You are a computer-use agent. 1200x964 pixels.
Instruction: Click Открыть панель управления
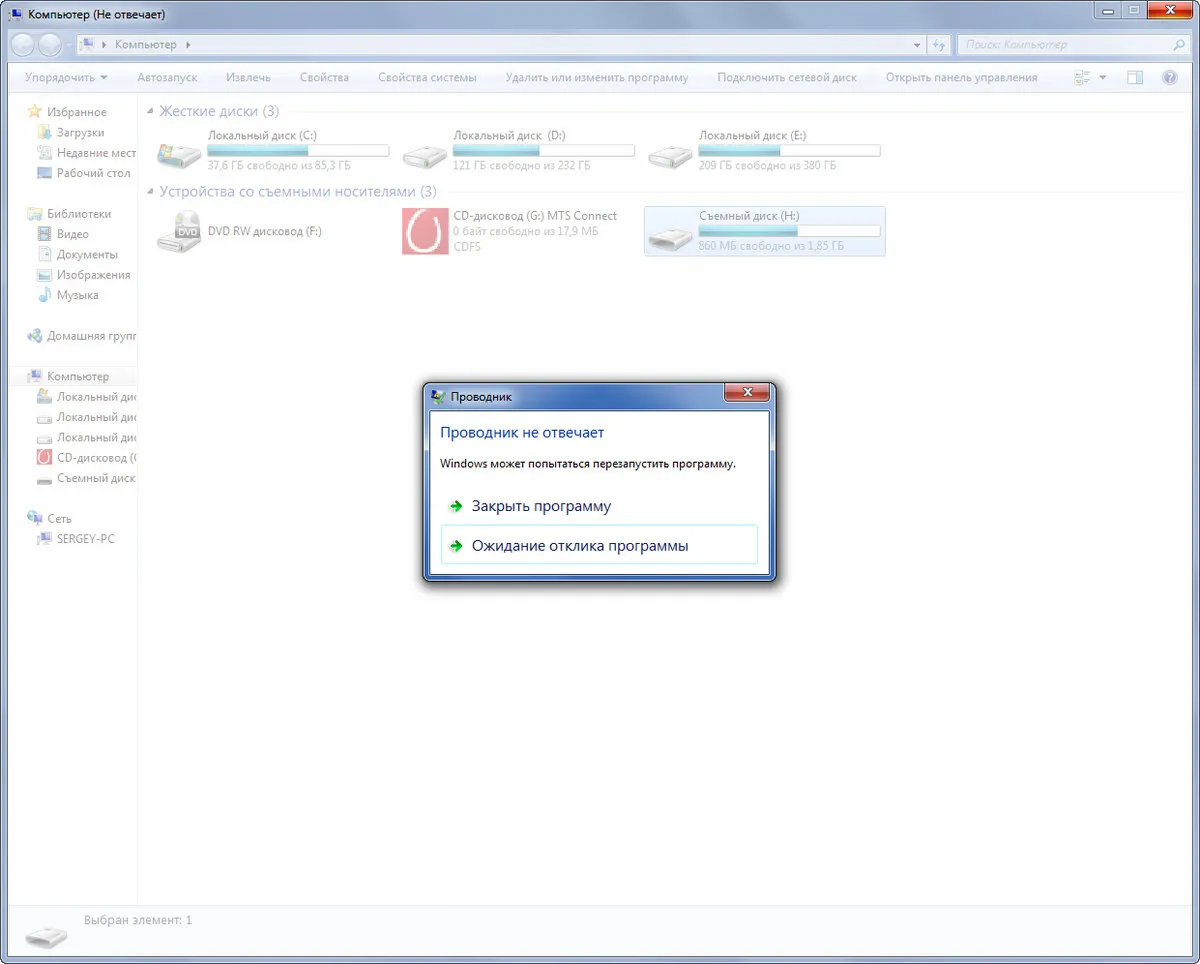[961, 77]
